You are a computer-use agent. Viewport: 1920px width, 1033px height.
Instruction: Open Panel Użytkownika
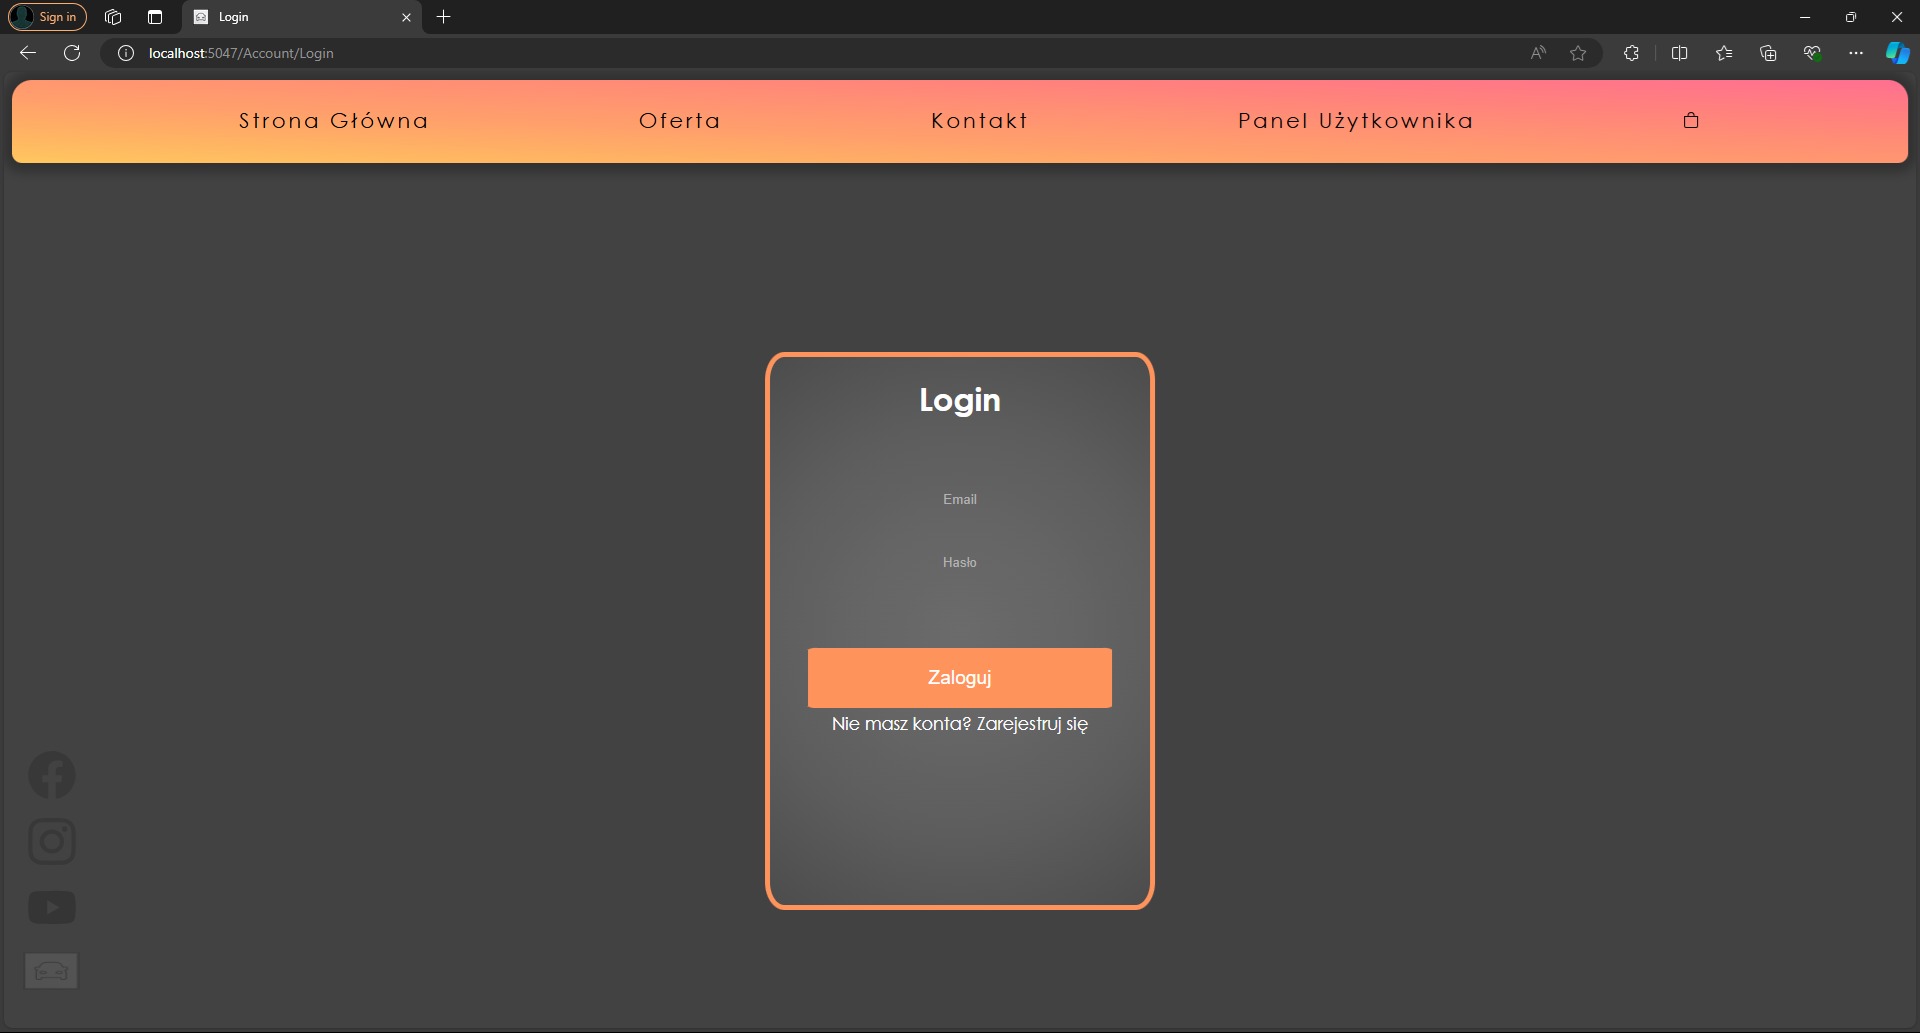pos(1355,121)
